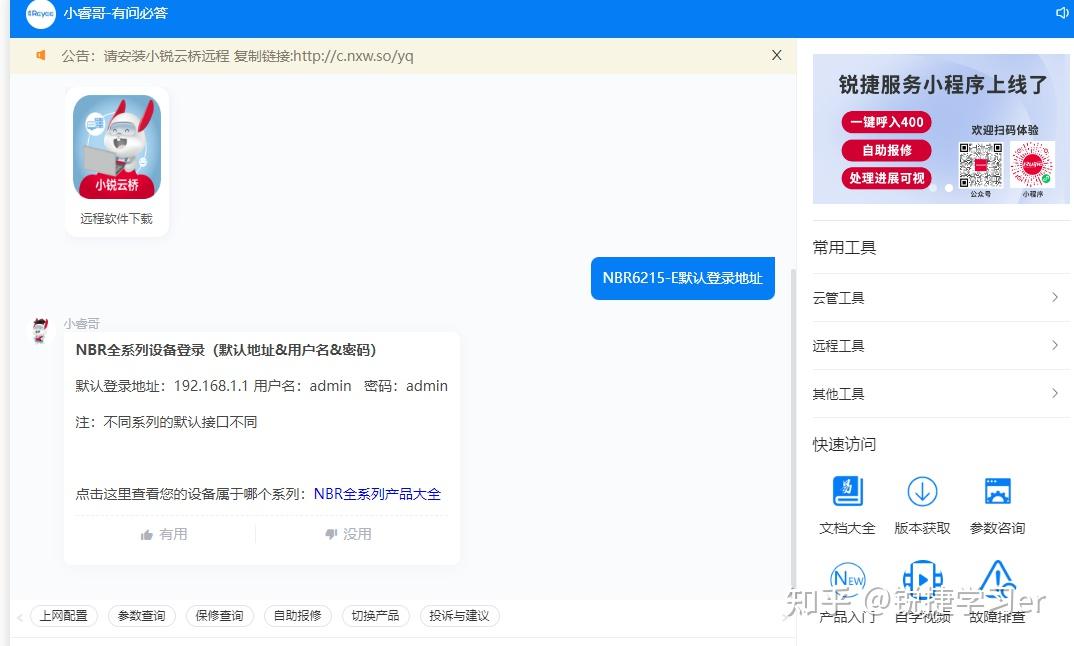Screen dimensions: 1074x646
Task: Click the left arrow of quick reply chips
Action: 20,617
